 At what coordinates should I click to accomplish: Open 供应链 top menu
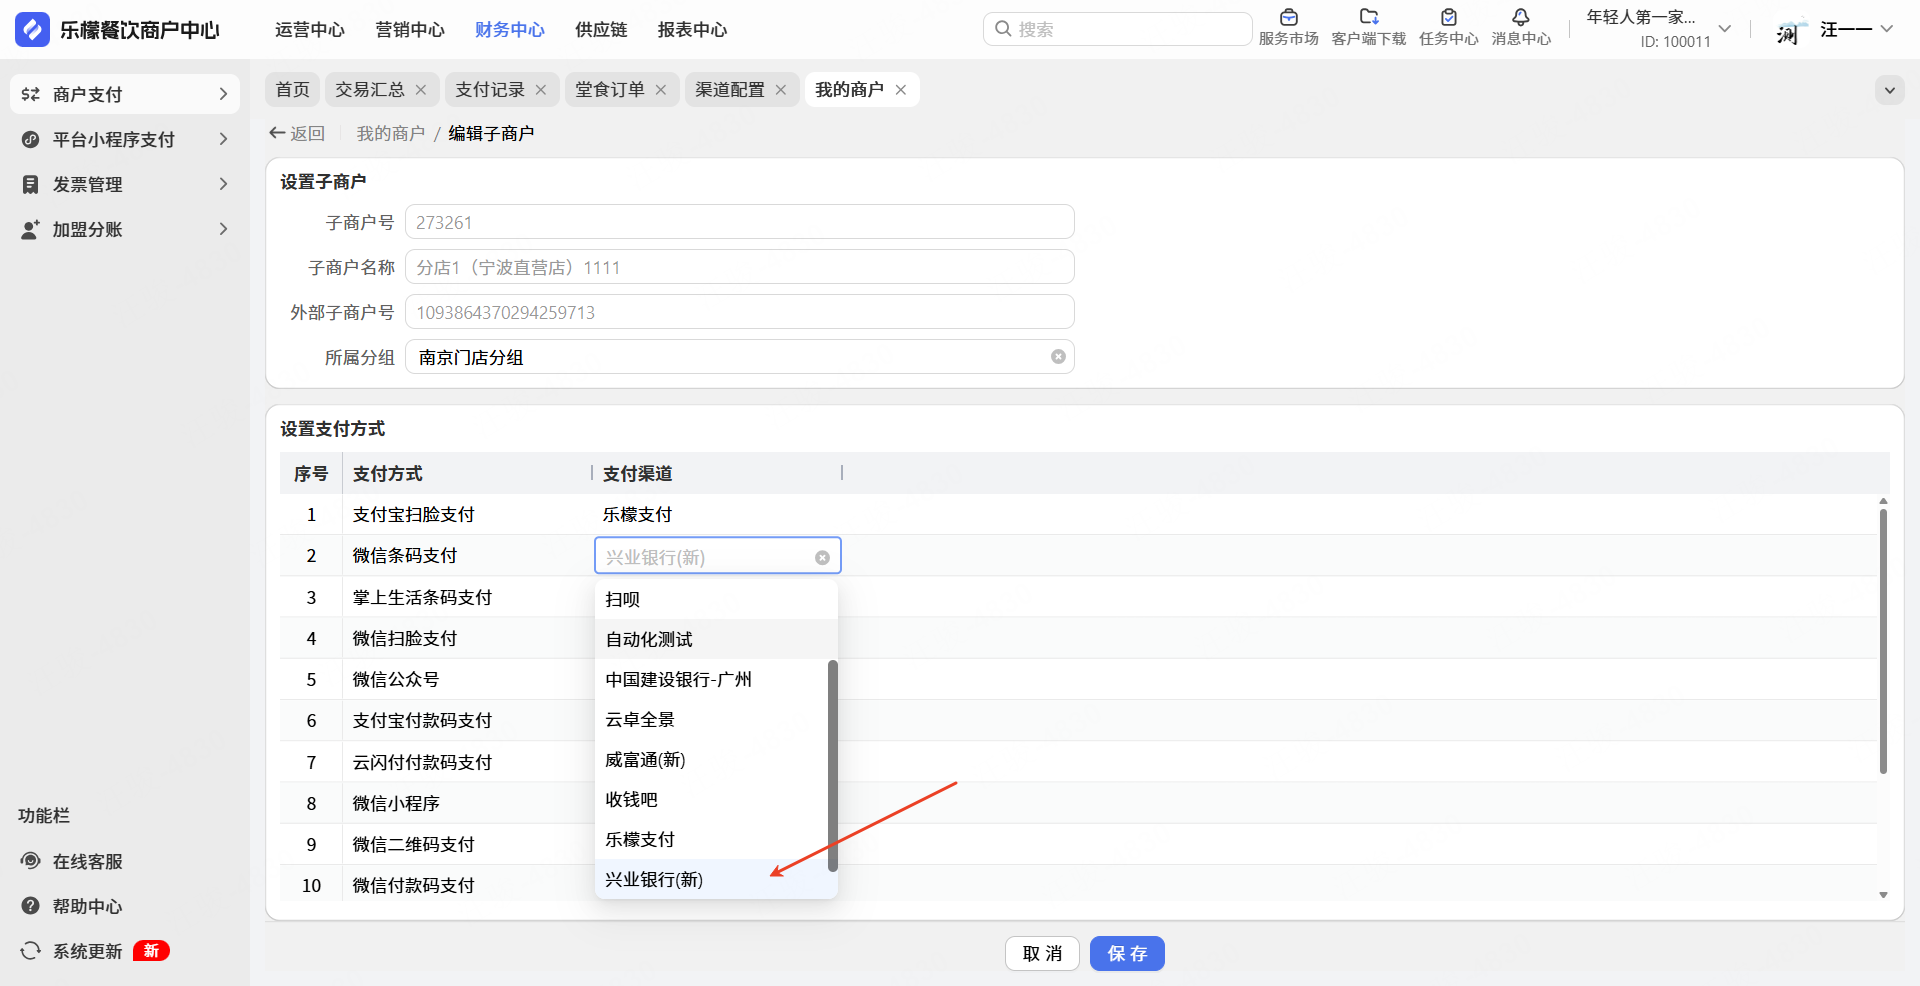(601, 30)
